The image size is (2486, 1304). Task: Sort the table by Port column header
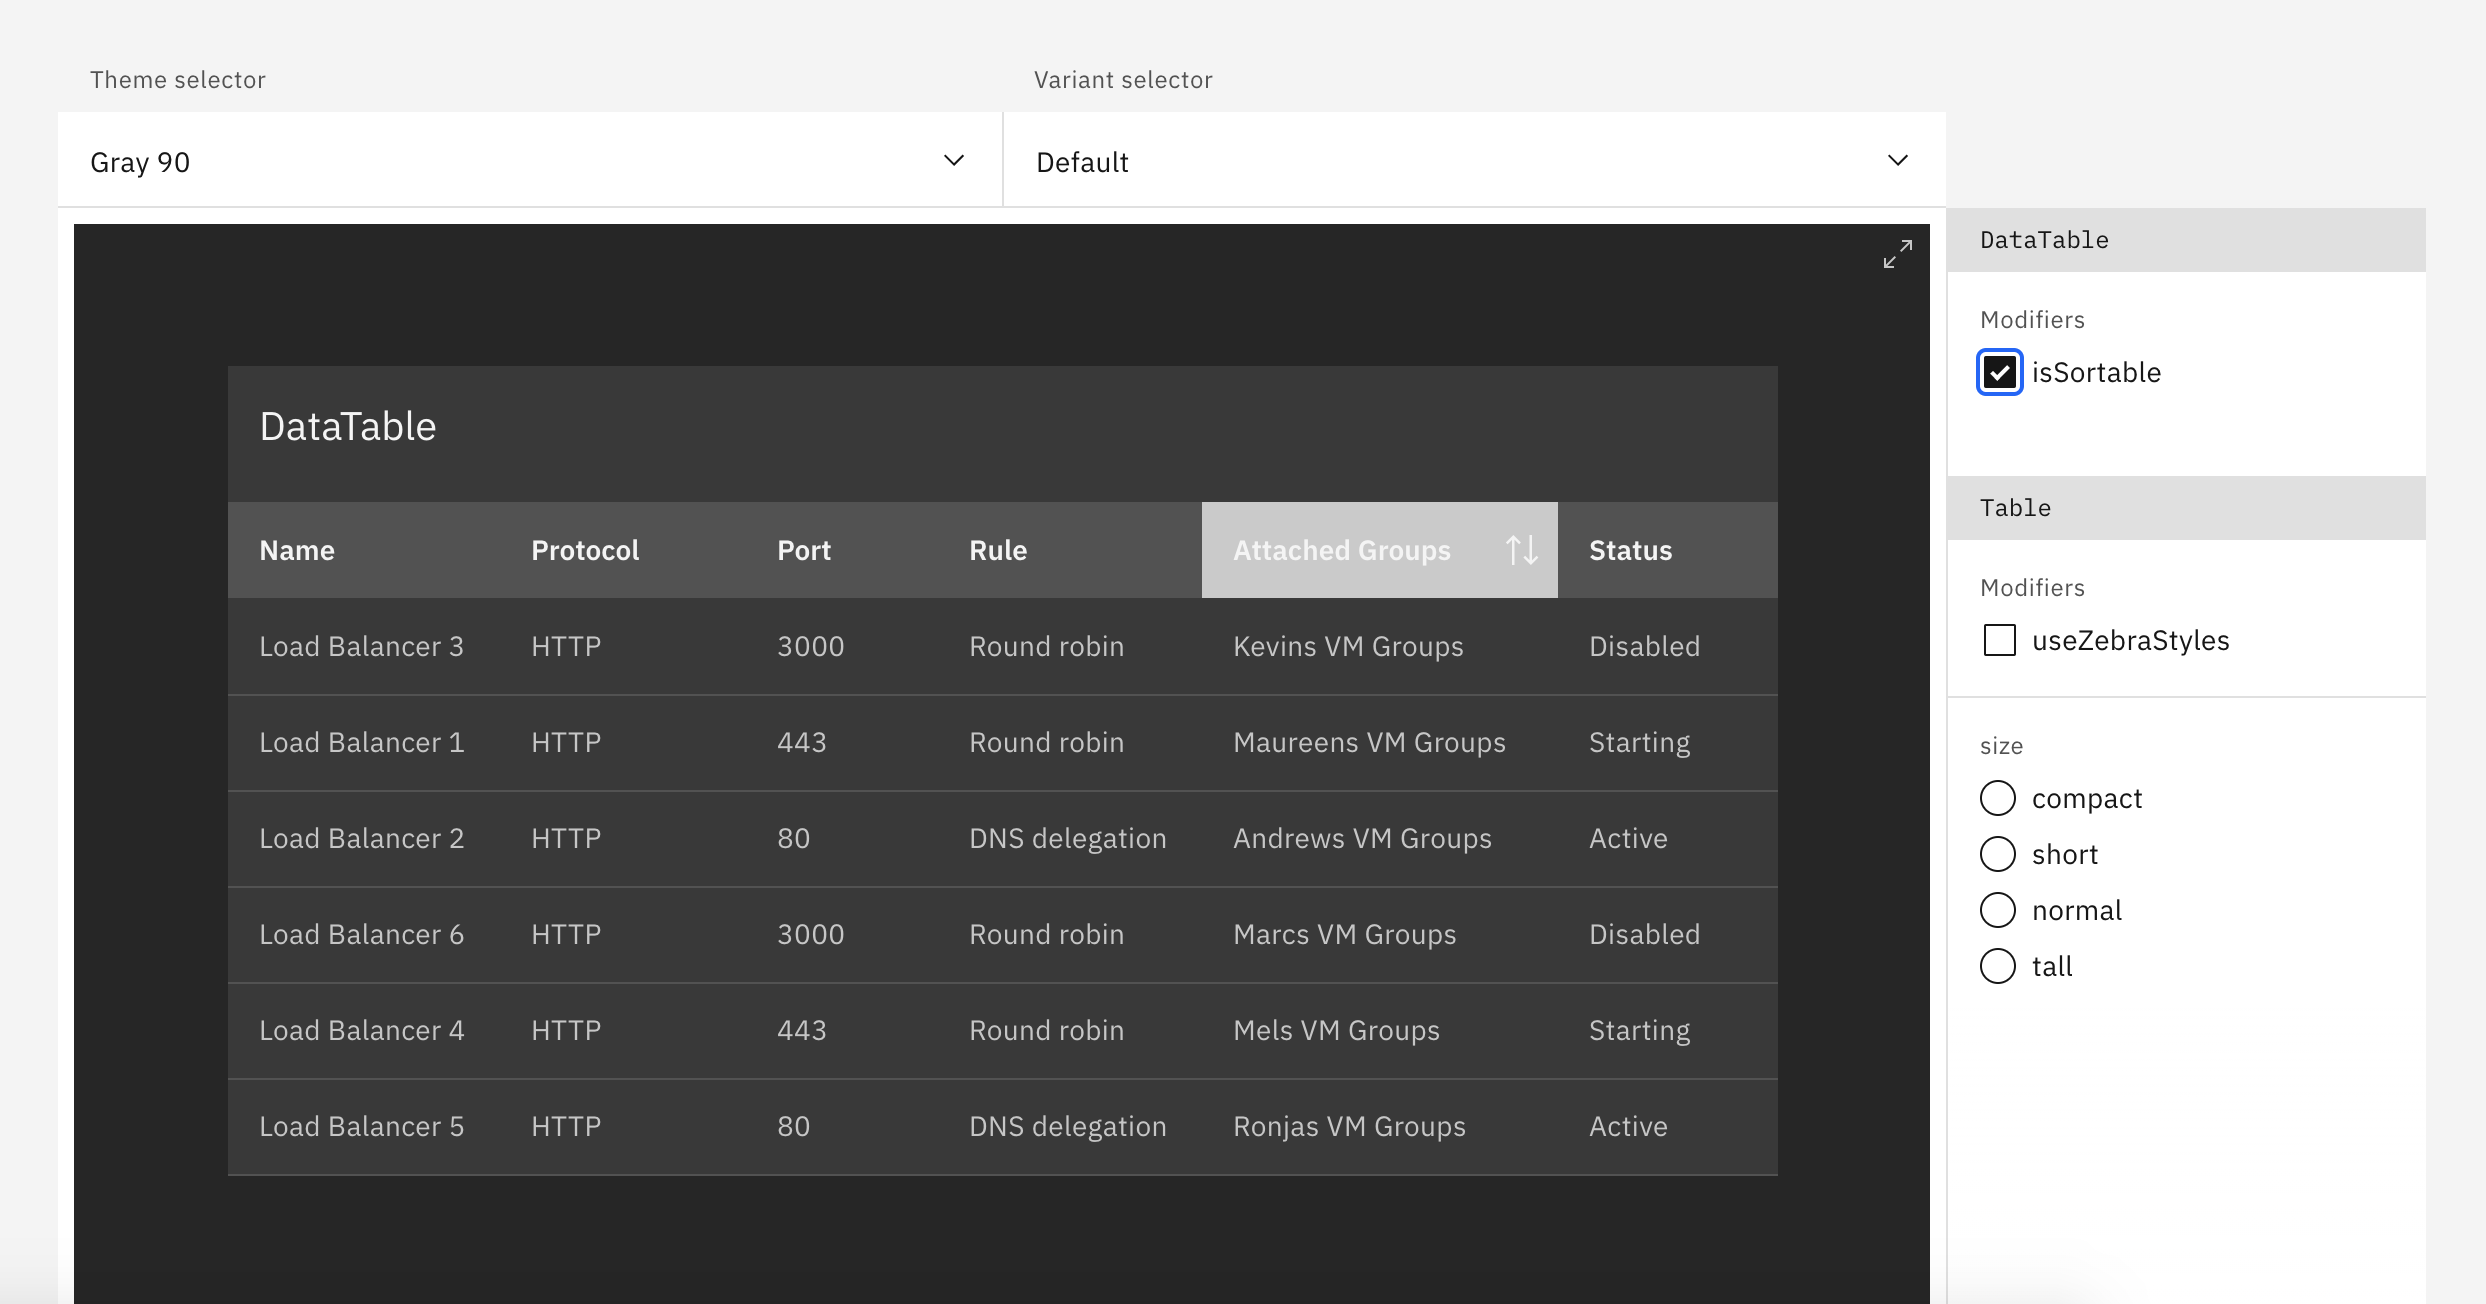(842, 550)
